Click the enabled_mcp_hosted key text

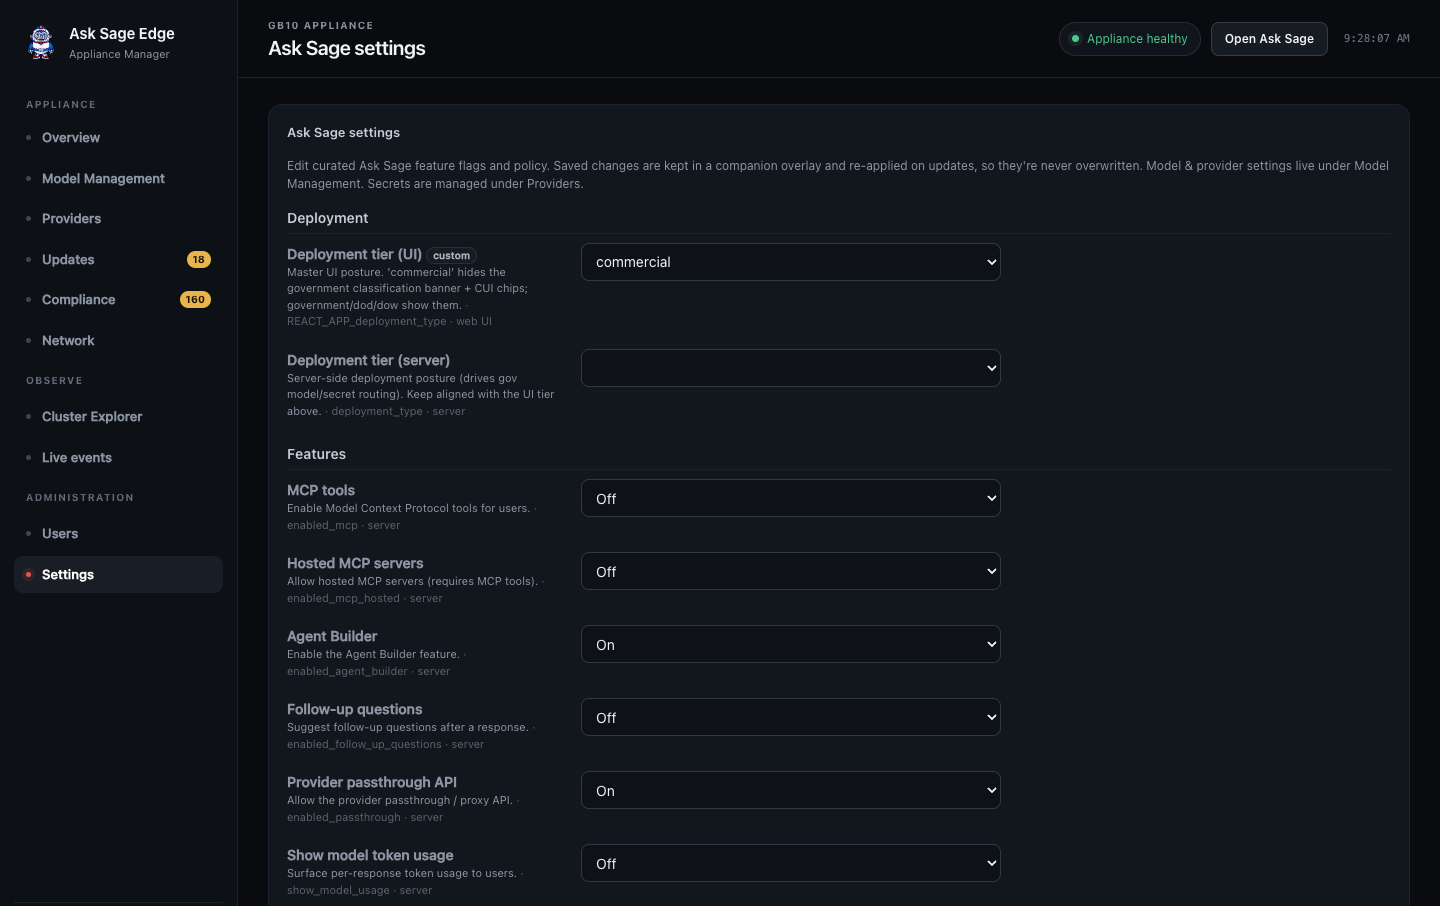(x=343, y=598)
